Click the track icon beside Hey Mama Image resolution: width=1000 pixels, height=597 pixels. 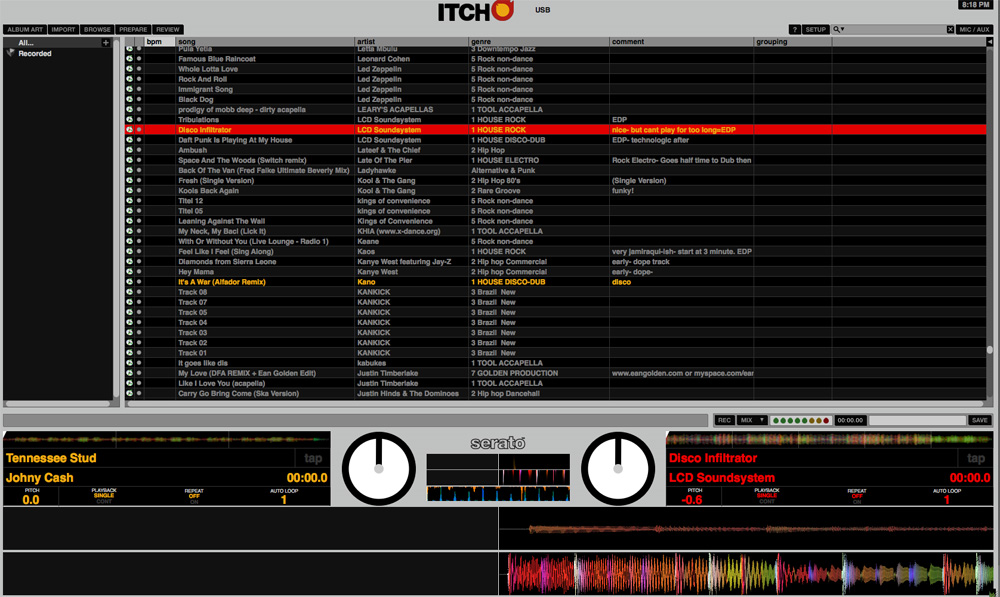[x=129, y=272]
